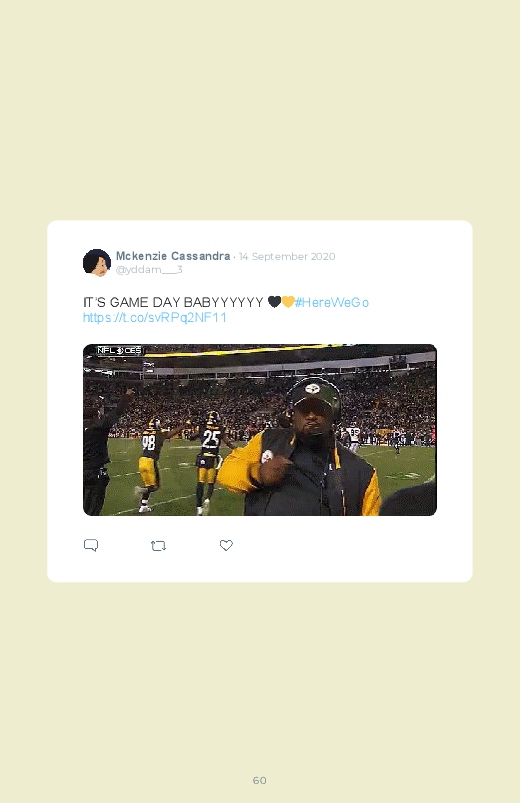The image size is (520, 803).
Task: Click the @yddam___3 handle
Action: pyautogui.click(x=149, y=269)
